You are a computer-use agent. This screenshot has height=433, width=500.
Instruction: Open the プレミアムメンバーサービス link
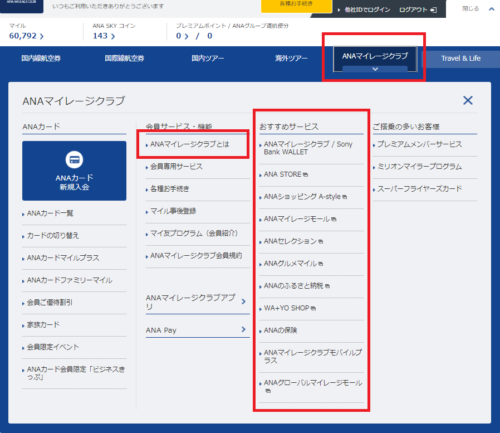click(x=419, y=144)
